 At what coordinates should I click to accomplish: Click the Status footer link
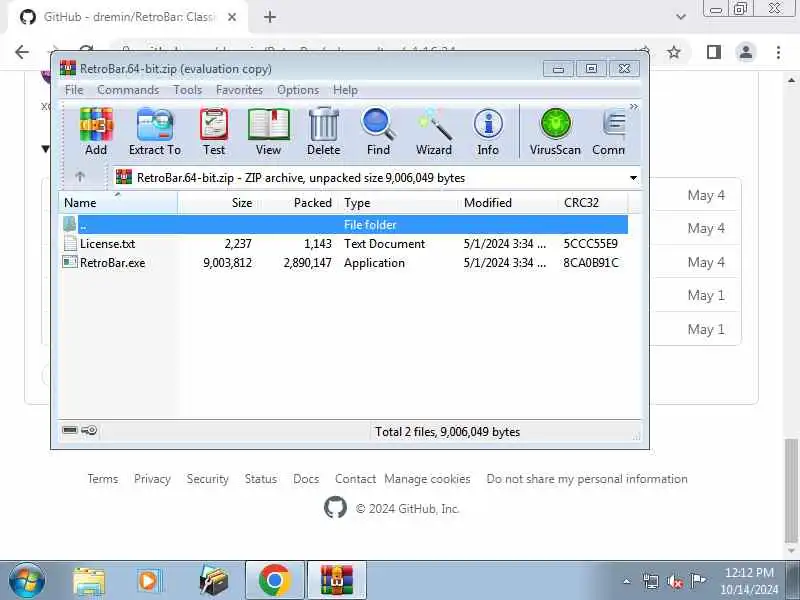click(261, 479)
